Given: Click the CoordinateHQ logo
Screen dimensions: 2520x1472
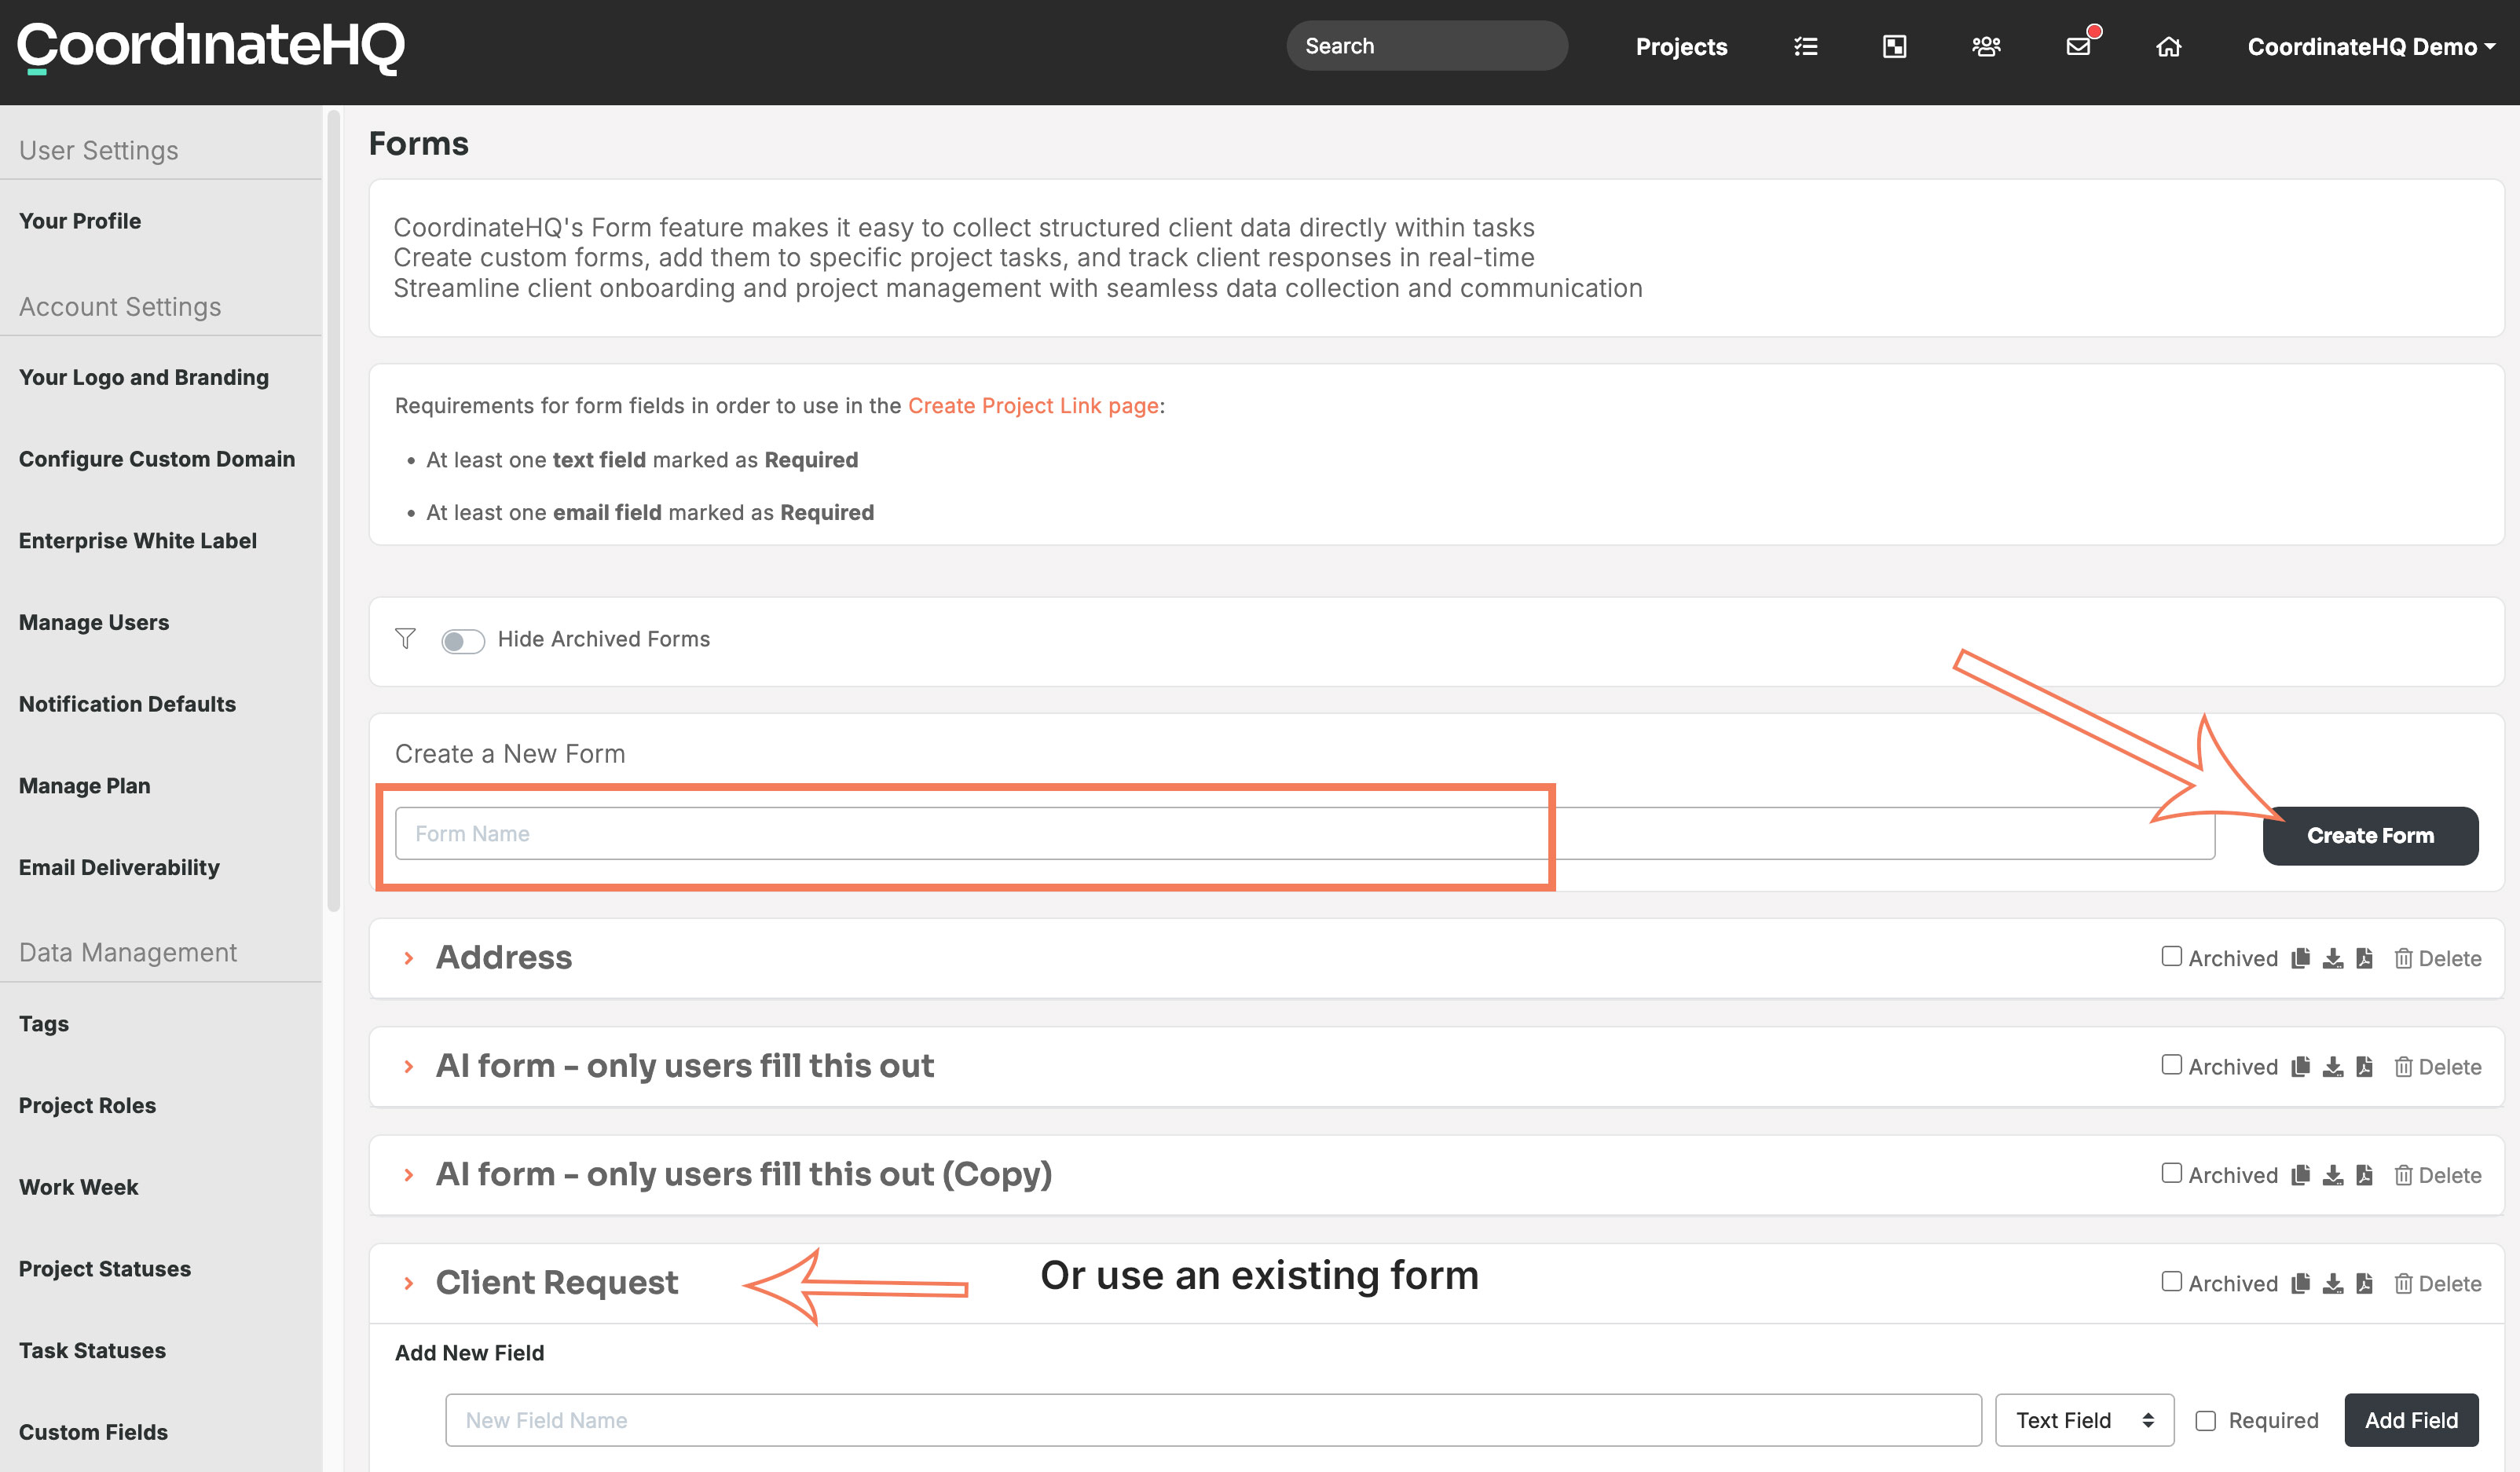Looking at the screenshot, I should pyautogui.click(x=211, y=47).
